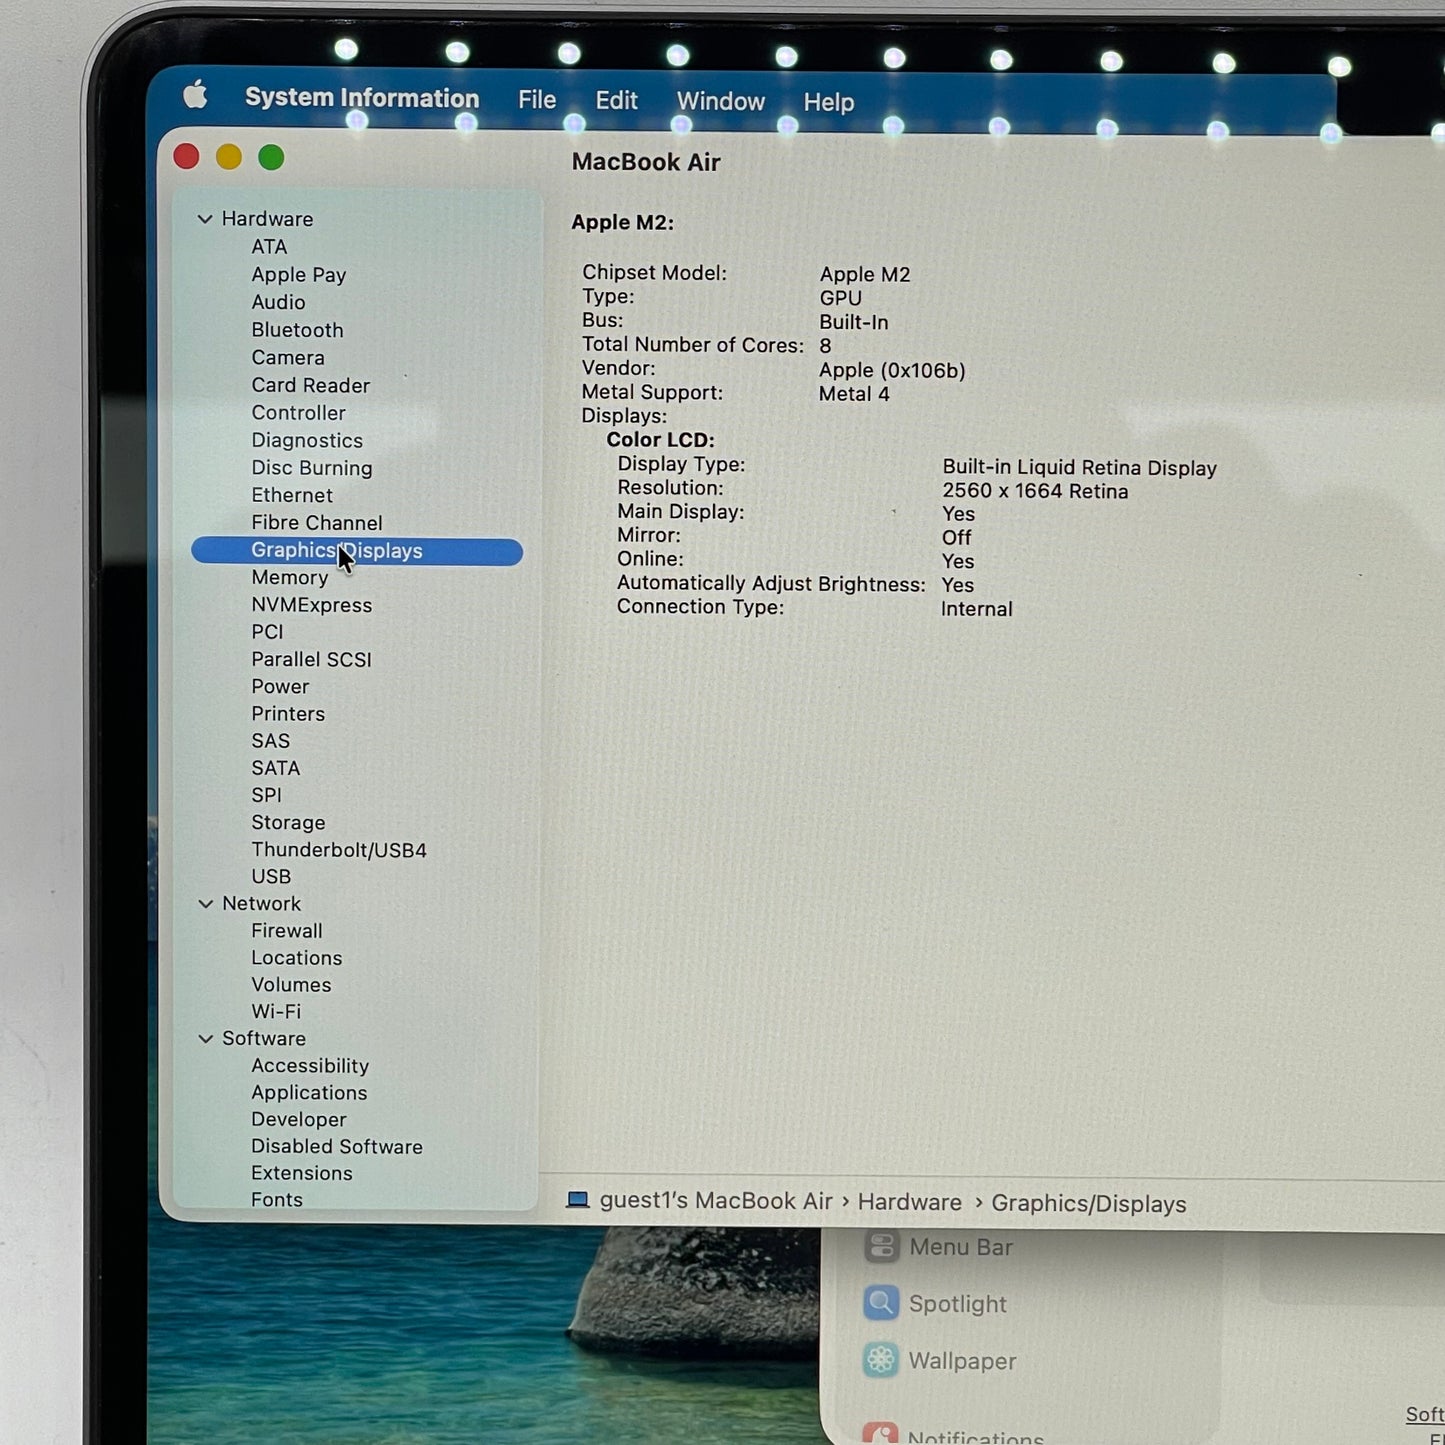Select Wi-Fi under Network
This screenshot has height=1445, width=1445.
click(x=276, y=1012)
